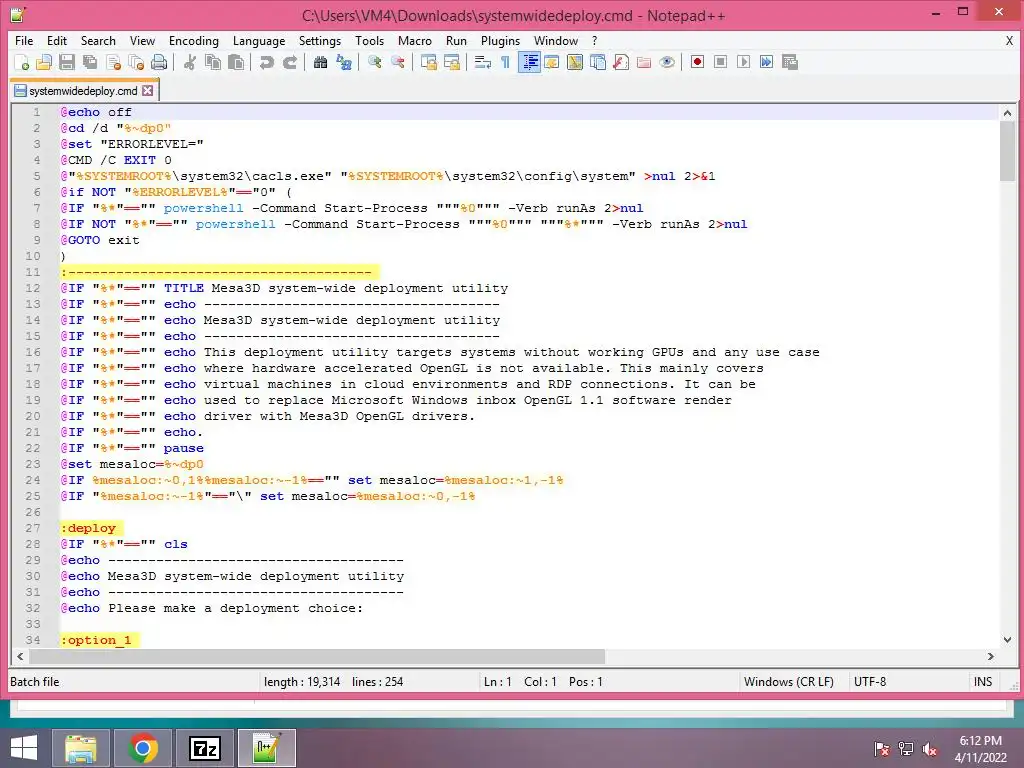Open the Language menu
Image resolution: width=1024 pixels, height=768 pixels.
[x=259, y=40]
